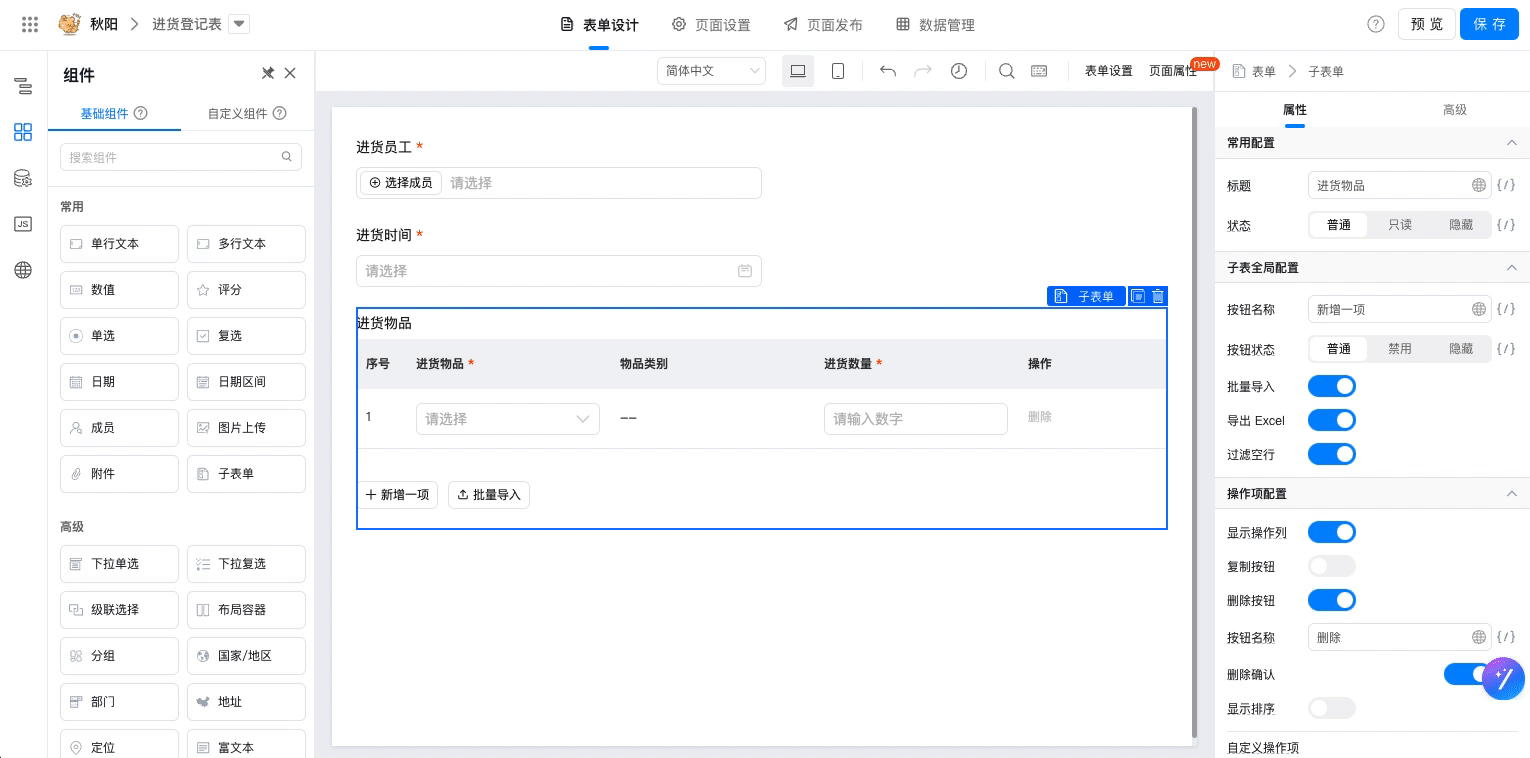Viewport: 1530px width, 758px height.
Task: Open the app launcher grid icon
Action: [30, 25]
